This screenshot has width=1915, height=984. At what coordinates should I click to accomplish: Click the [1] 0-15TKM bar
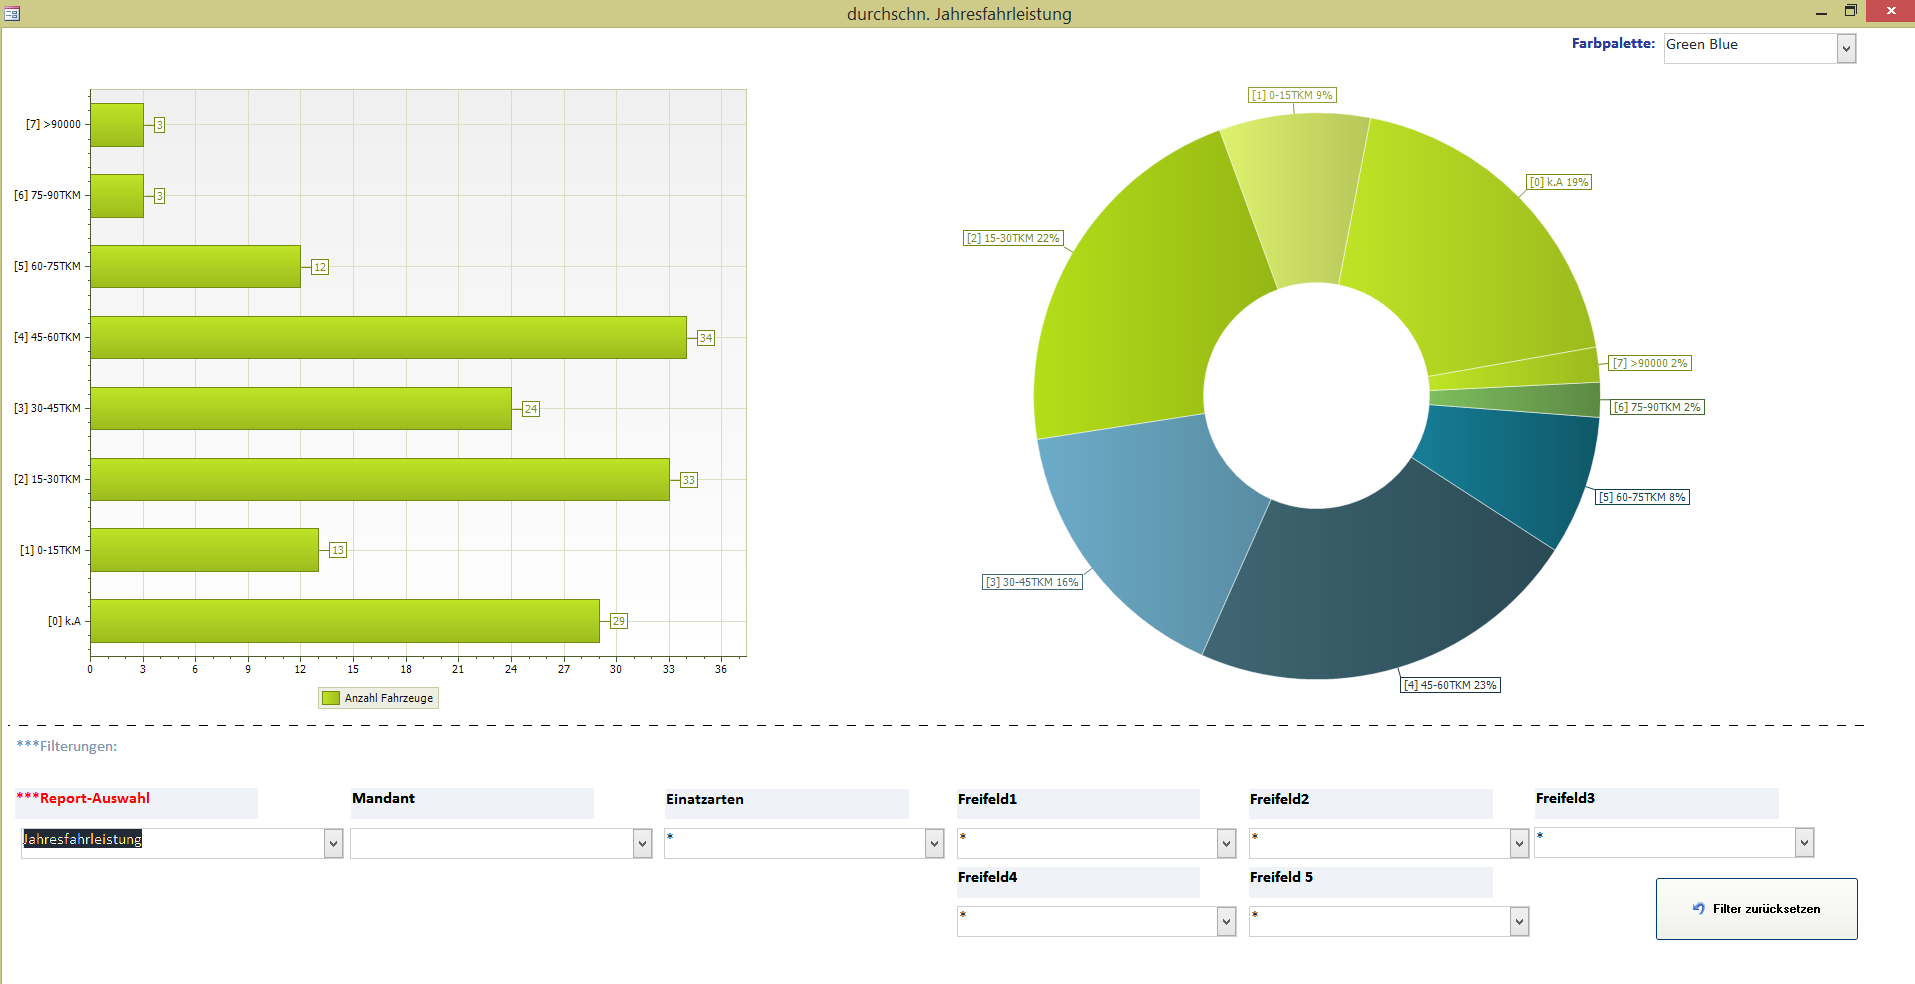(x=205, y=550)
